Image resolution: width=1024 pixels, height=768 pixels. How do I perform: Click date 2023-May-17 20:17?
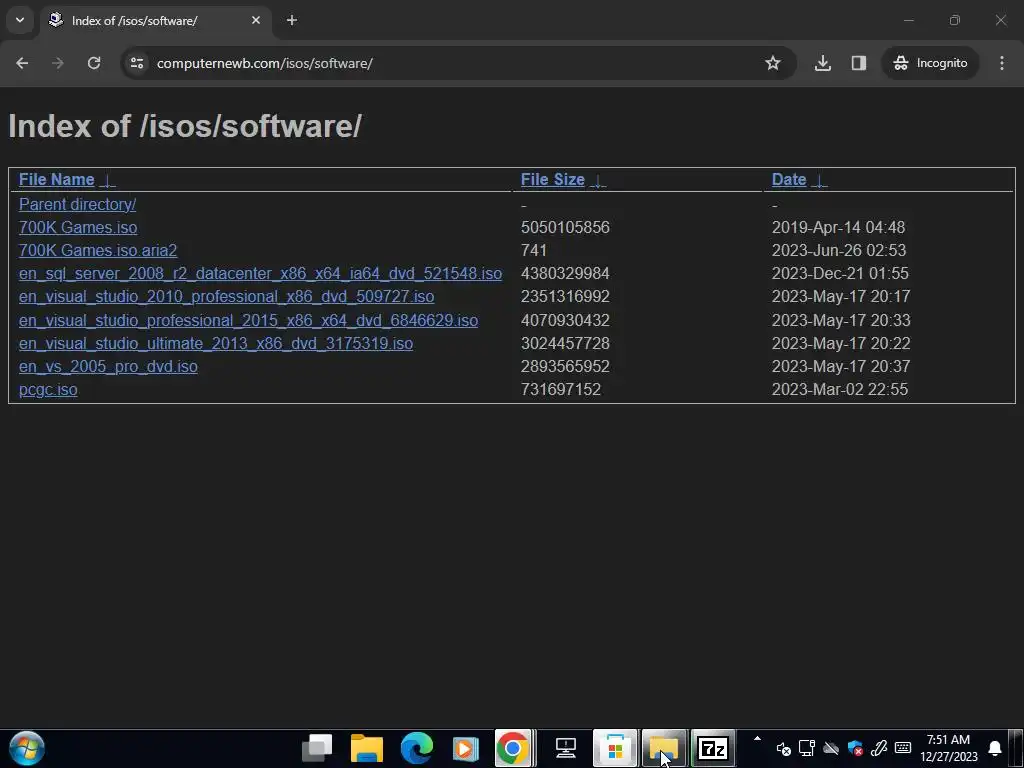pyautogui.click(x=841, y=296)
